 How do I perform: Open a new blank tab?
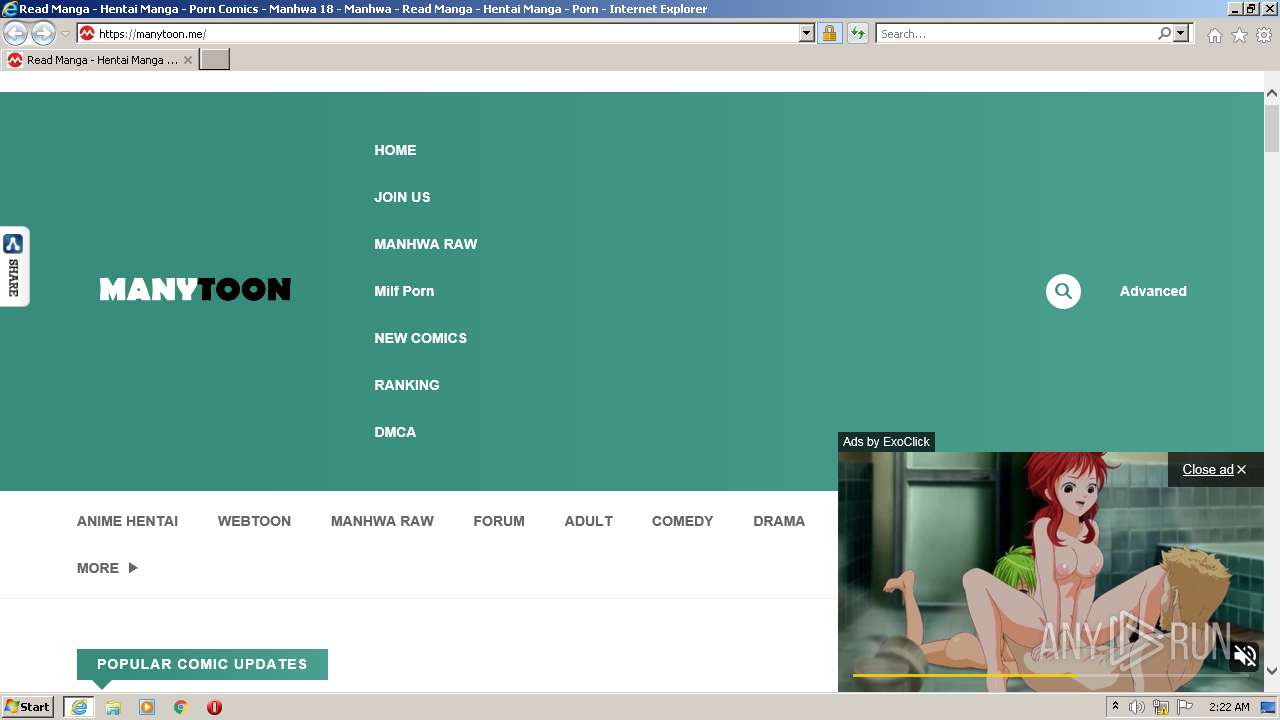[x=215, y=60]
